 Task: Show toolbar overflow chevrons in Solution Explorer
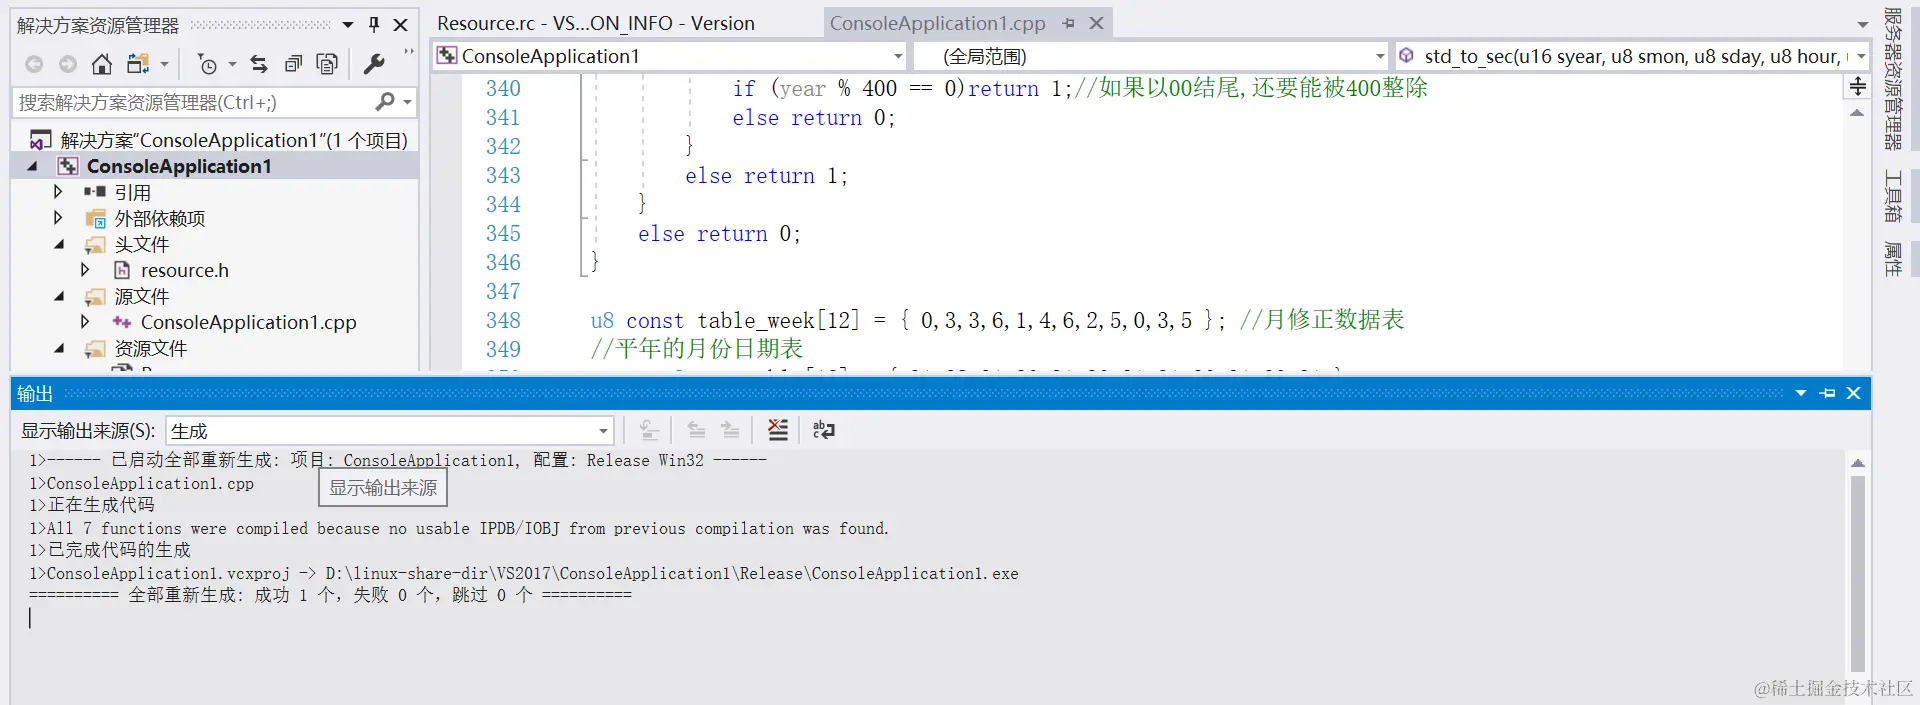tap(408, 53)
